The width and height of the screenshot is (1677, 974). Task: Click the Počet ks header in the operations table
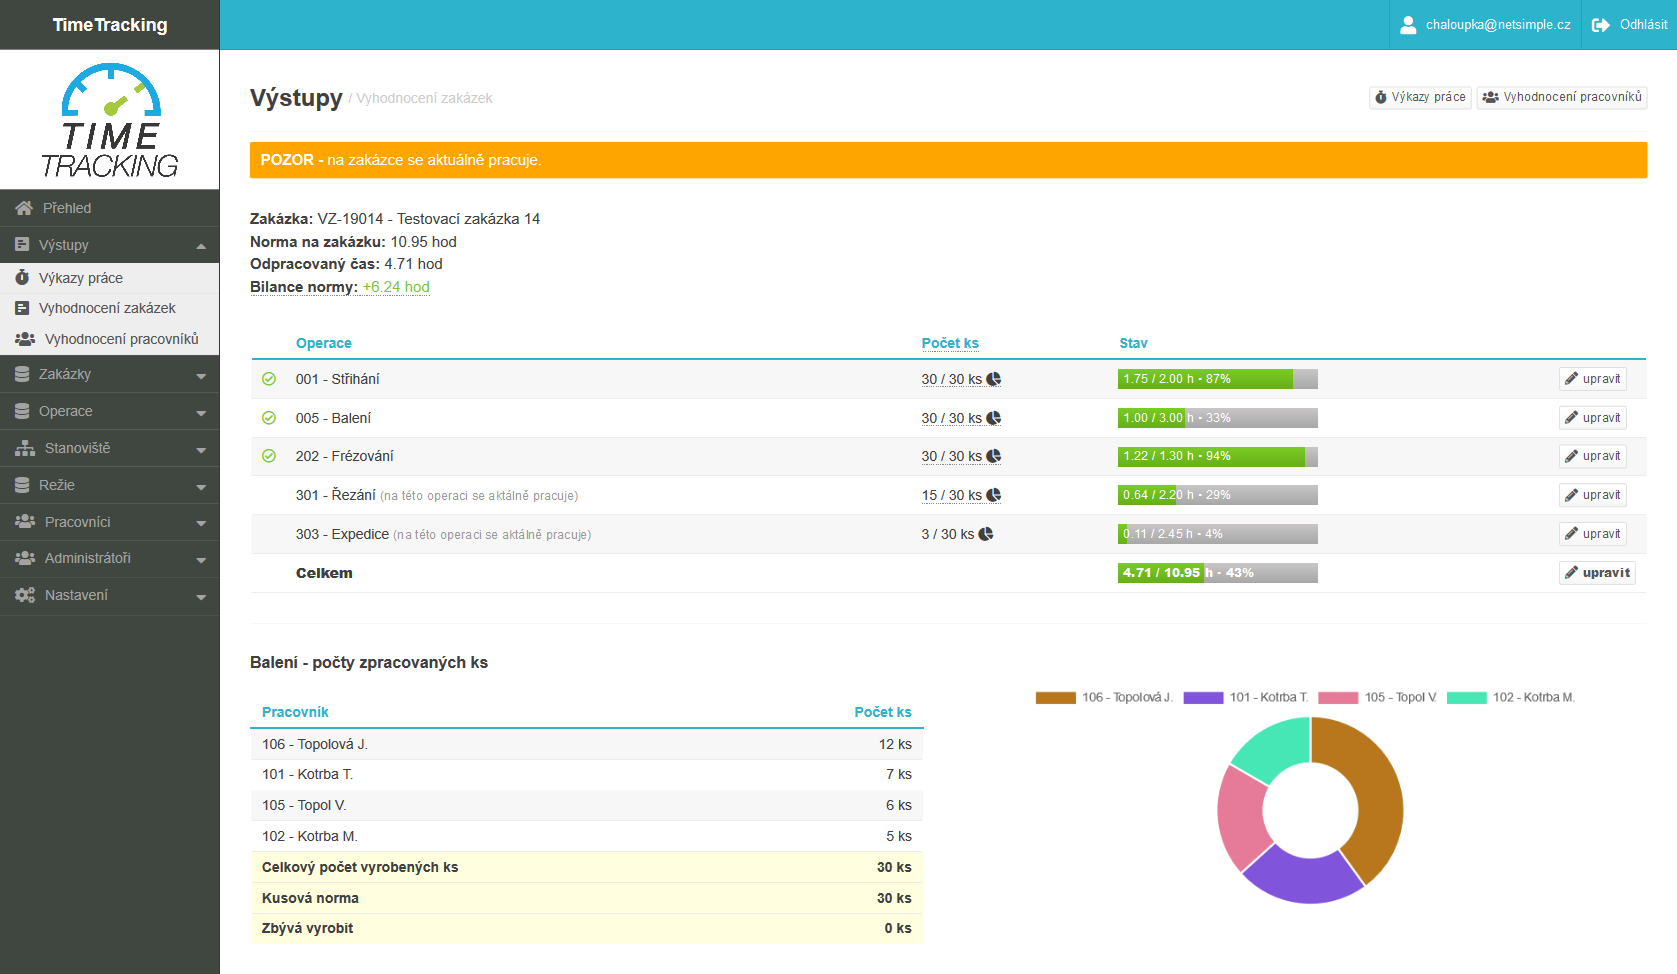(950, 343)
